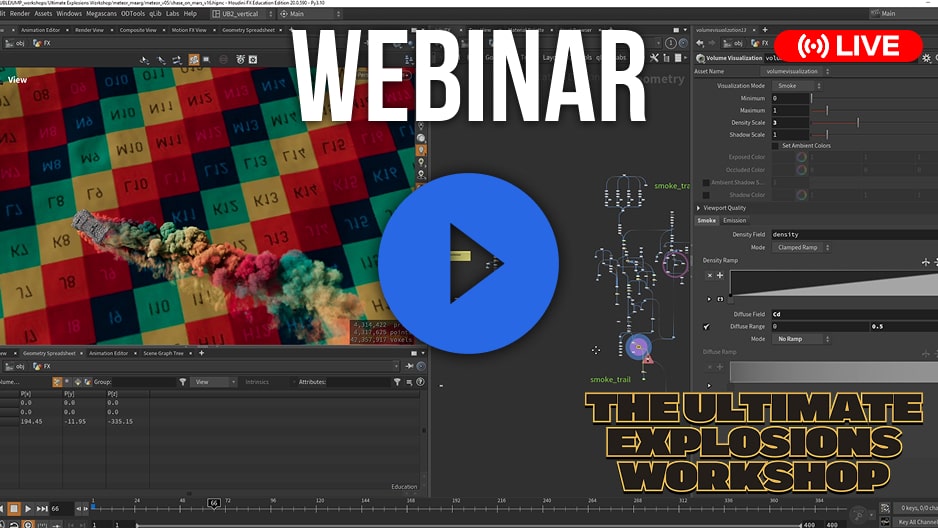Toggle the Ambient Shadow checkbox
The image size is (938, 528).
[x=706, y=182]
